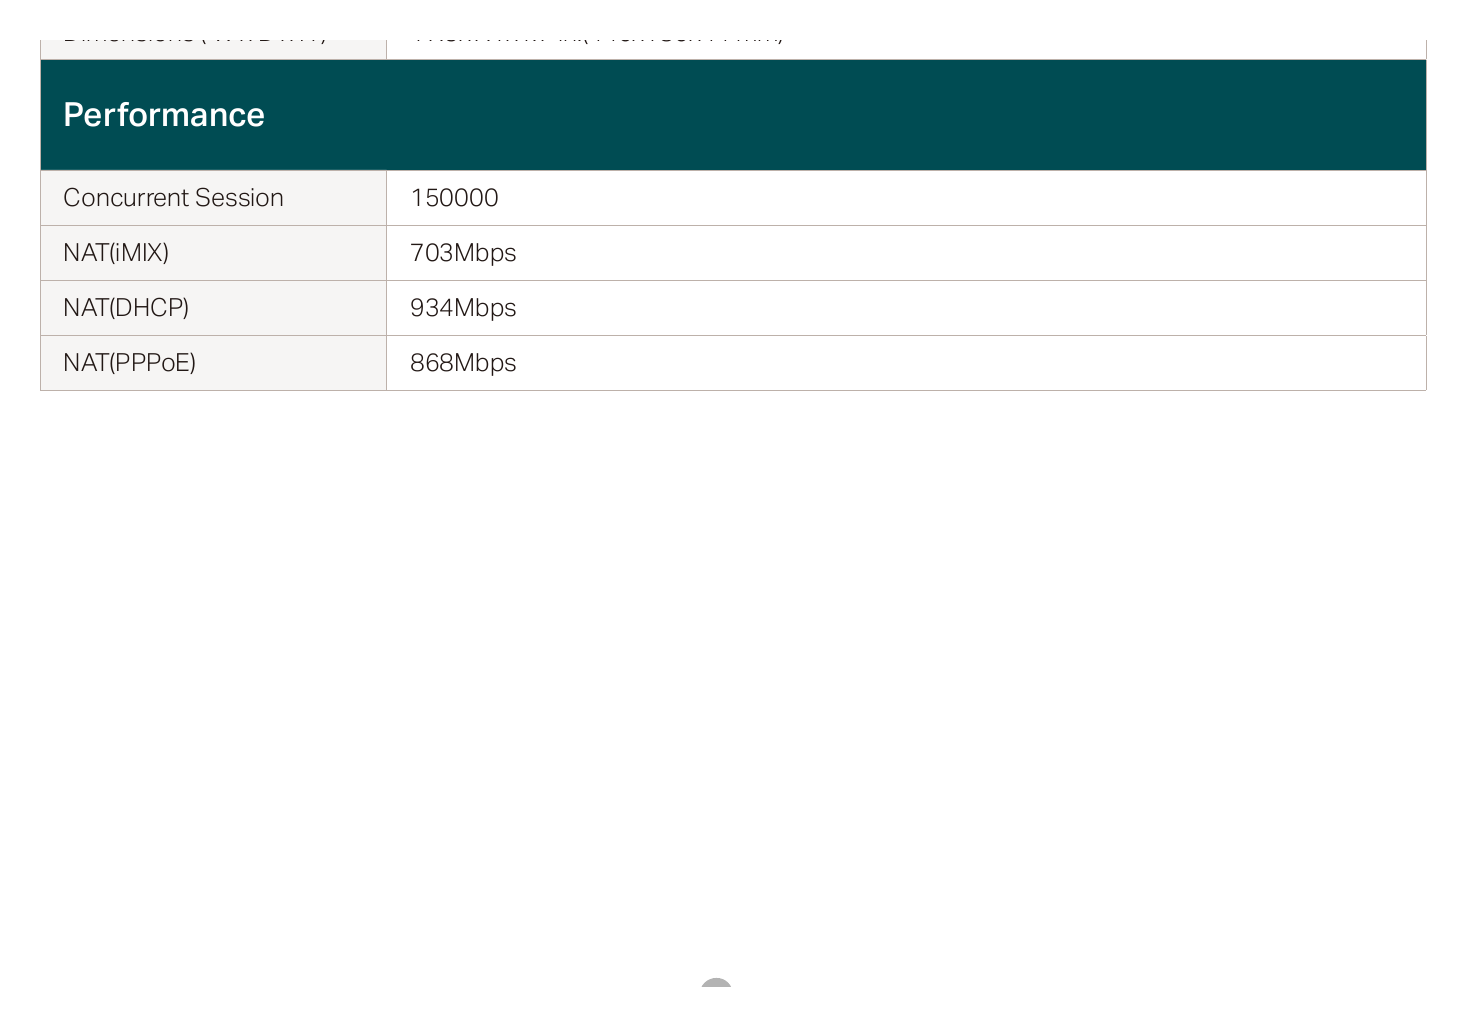Screen dimensions: 1467x1027
Task: Click empty area right of 868Mbps
Action: (970, 363)
